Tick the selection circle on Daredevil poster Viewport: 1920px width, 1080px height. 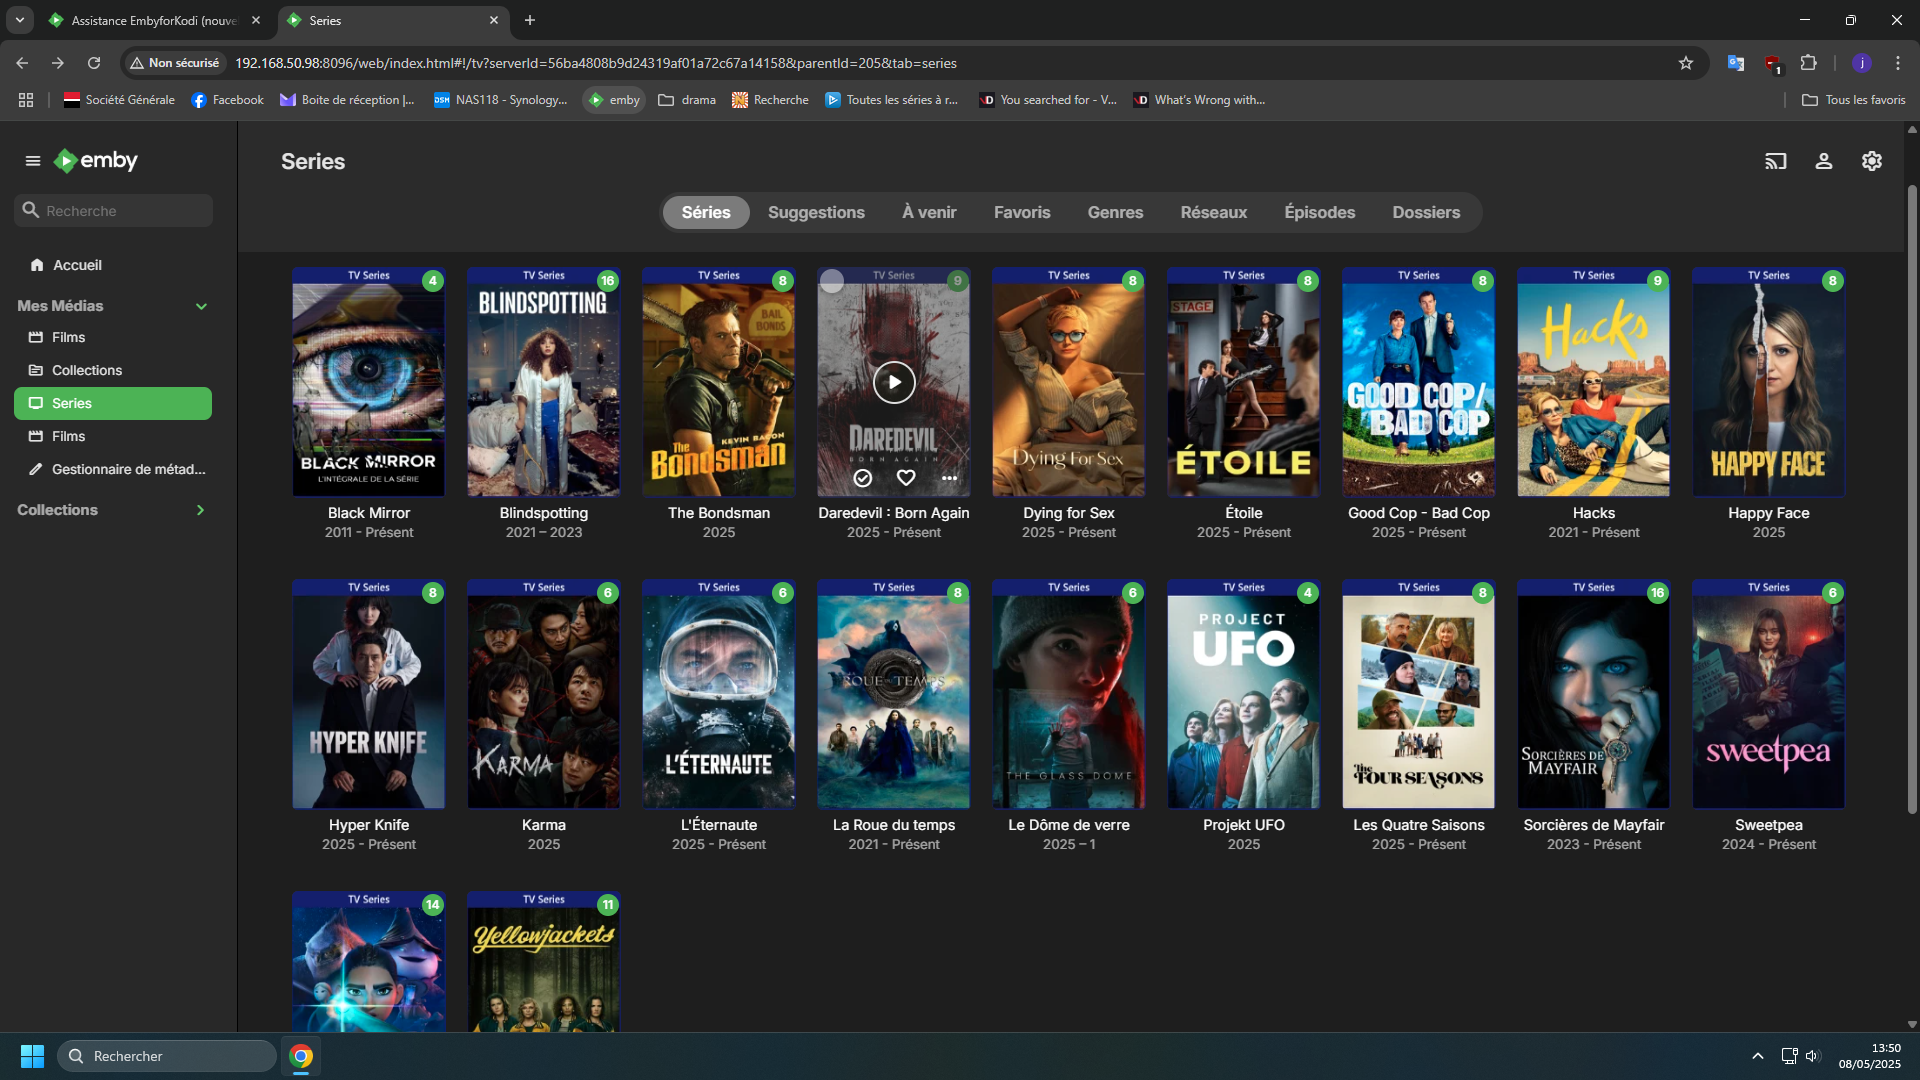tap(832, 282)
